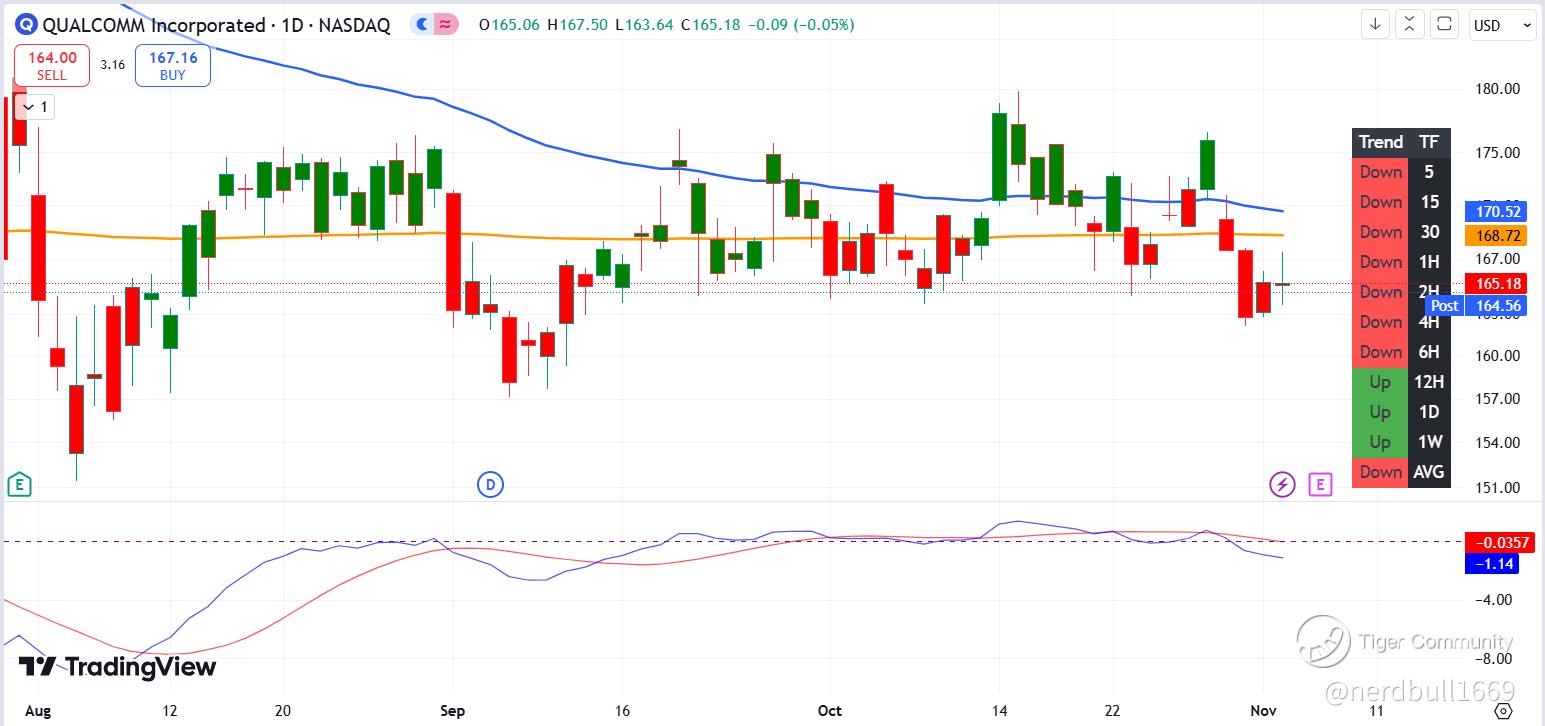Click the green earnings E marker in August
The height and width of the screenshot is (726, 1545).
click(x=19, y=486)
